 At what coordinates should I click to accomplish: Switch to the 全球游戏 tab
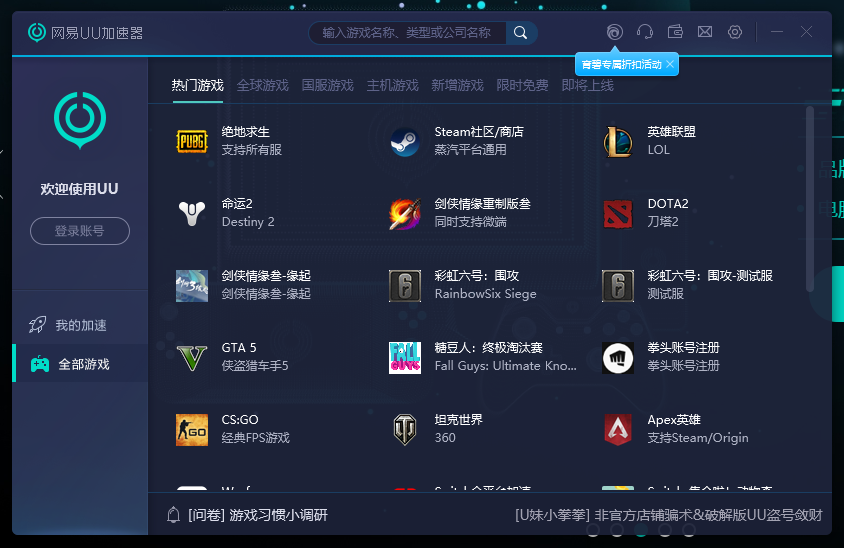pos(263,85)
